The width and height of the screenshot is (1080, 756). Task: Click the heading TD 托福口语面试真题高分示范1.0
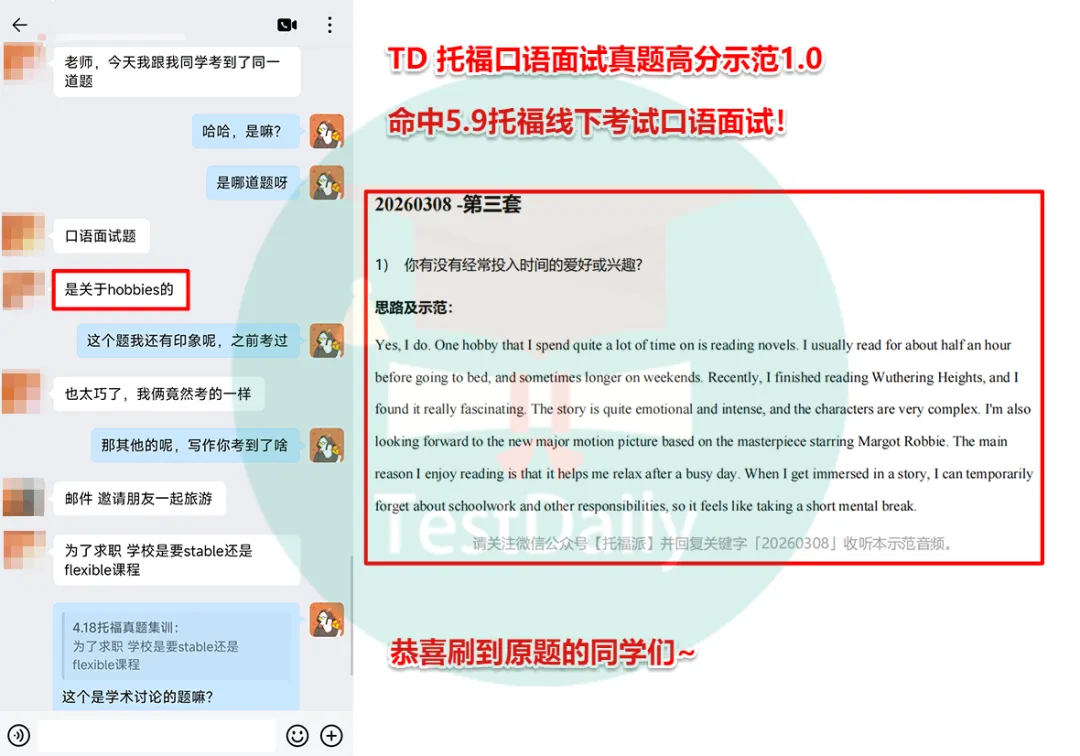(x=605, y=59)
